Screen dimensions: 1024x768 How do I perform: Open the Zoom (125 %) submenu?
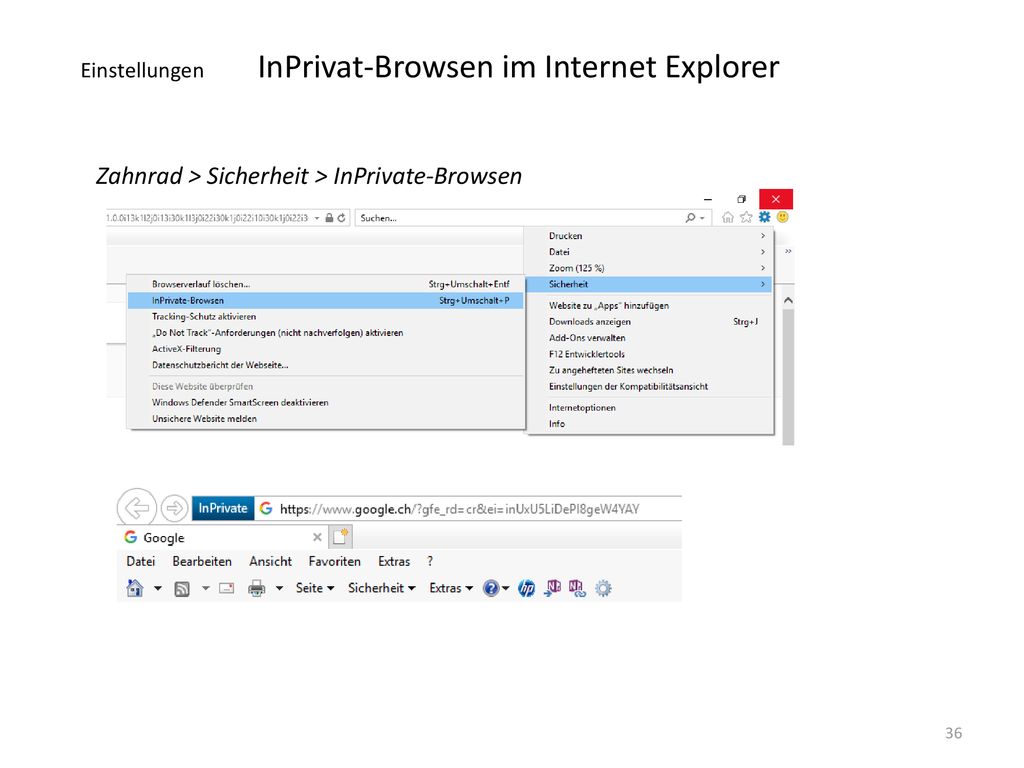tap(650, 268)
